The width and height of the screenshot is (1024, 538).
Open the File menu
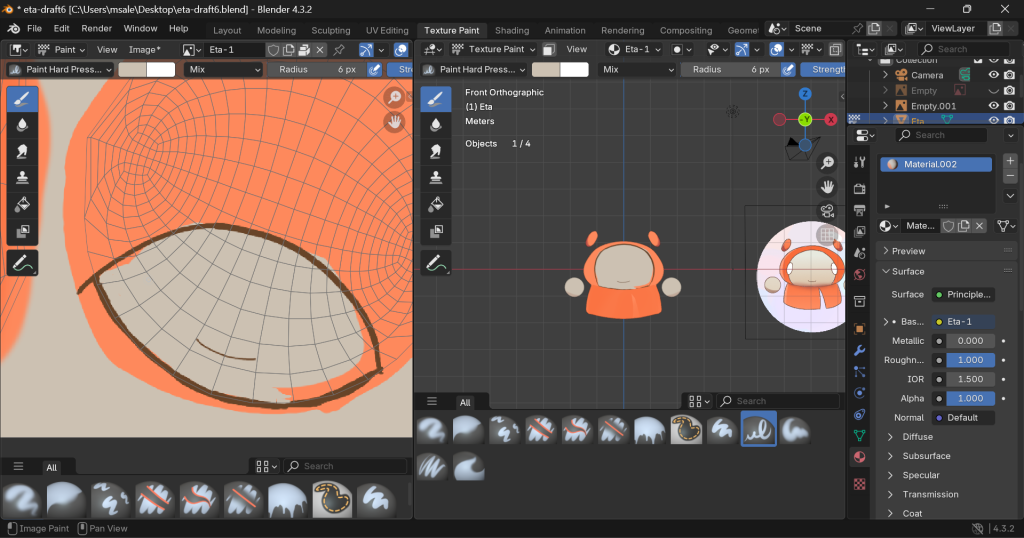pos(34,29)
